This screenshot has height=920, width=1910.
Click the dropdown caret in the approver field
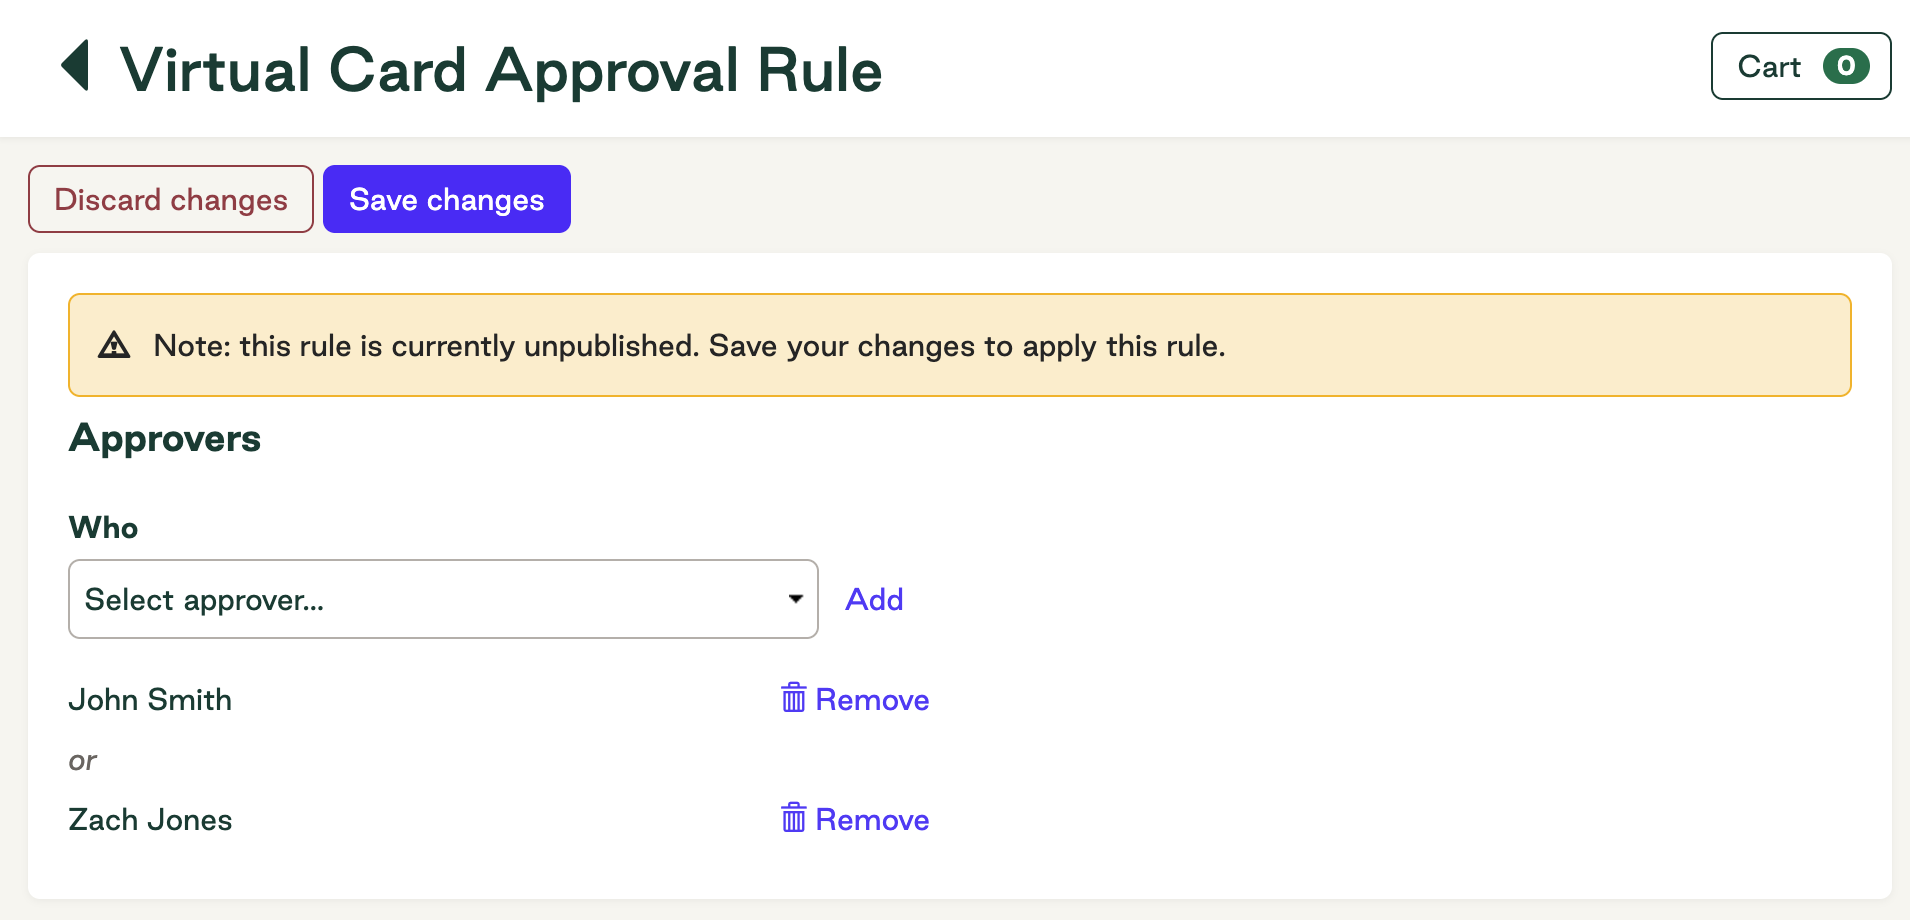coord(795,599)
